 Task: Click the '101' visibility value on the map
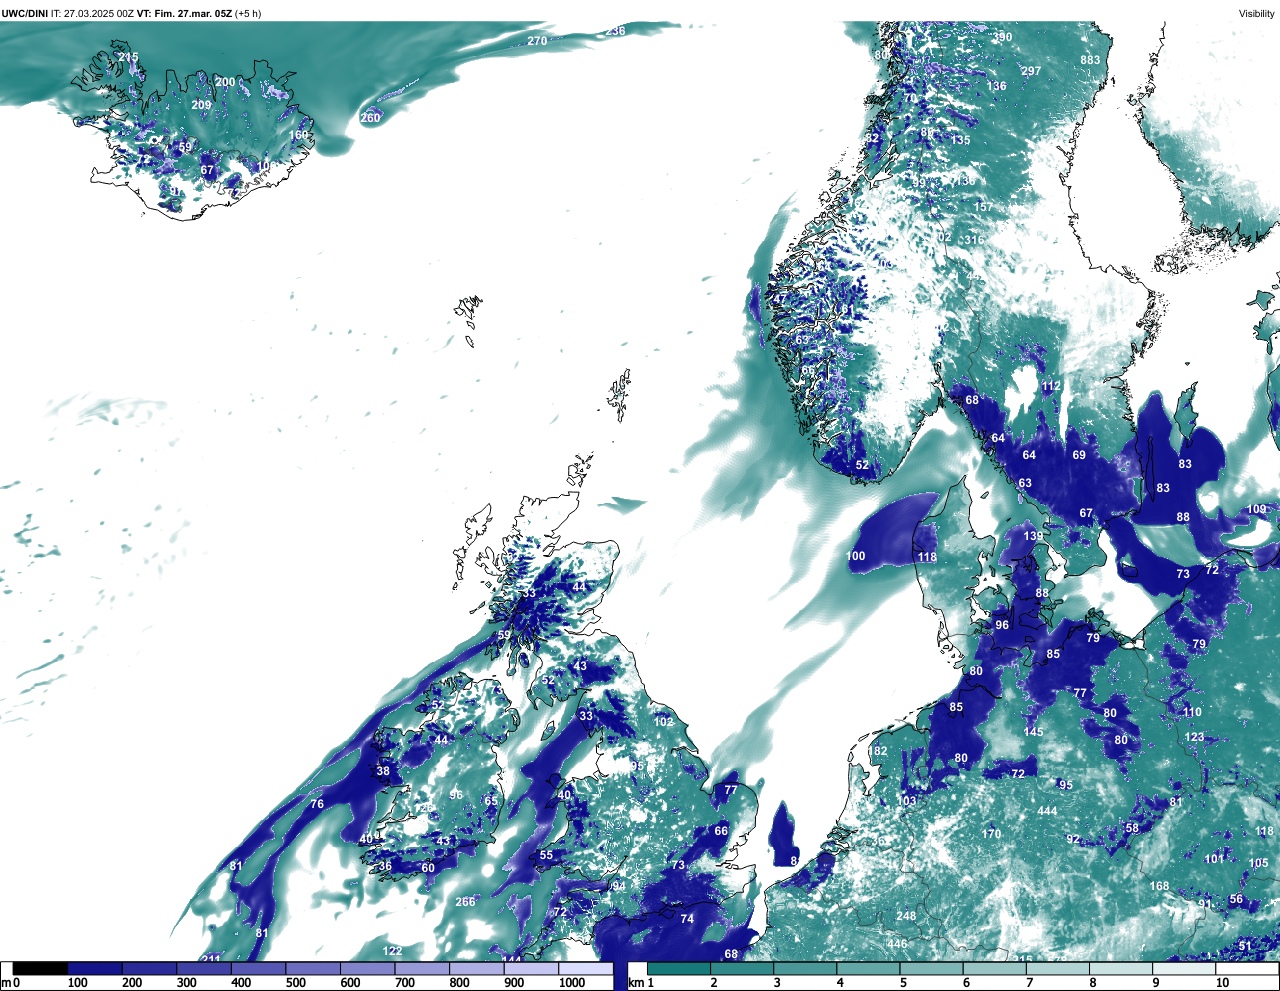pos(1214,859)
